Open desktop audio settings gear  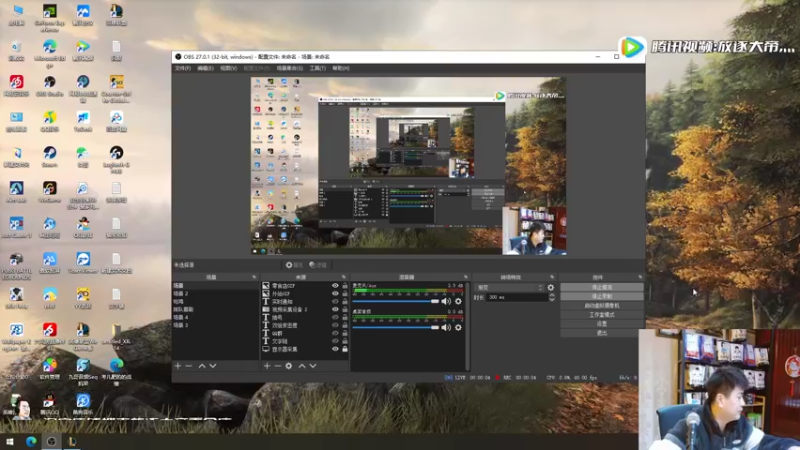458,327
